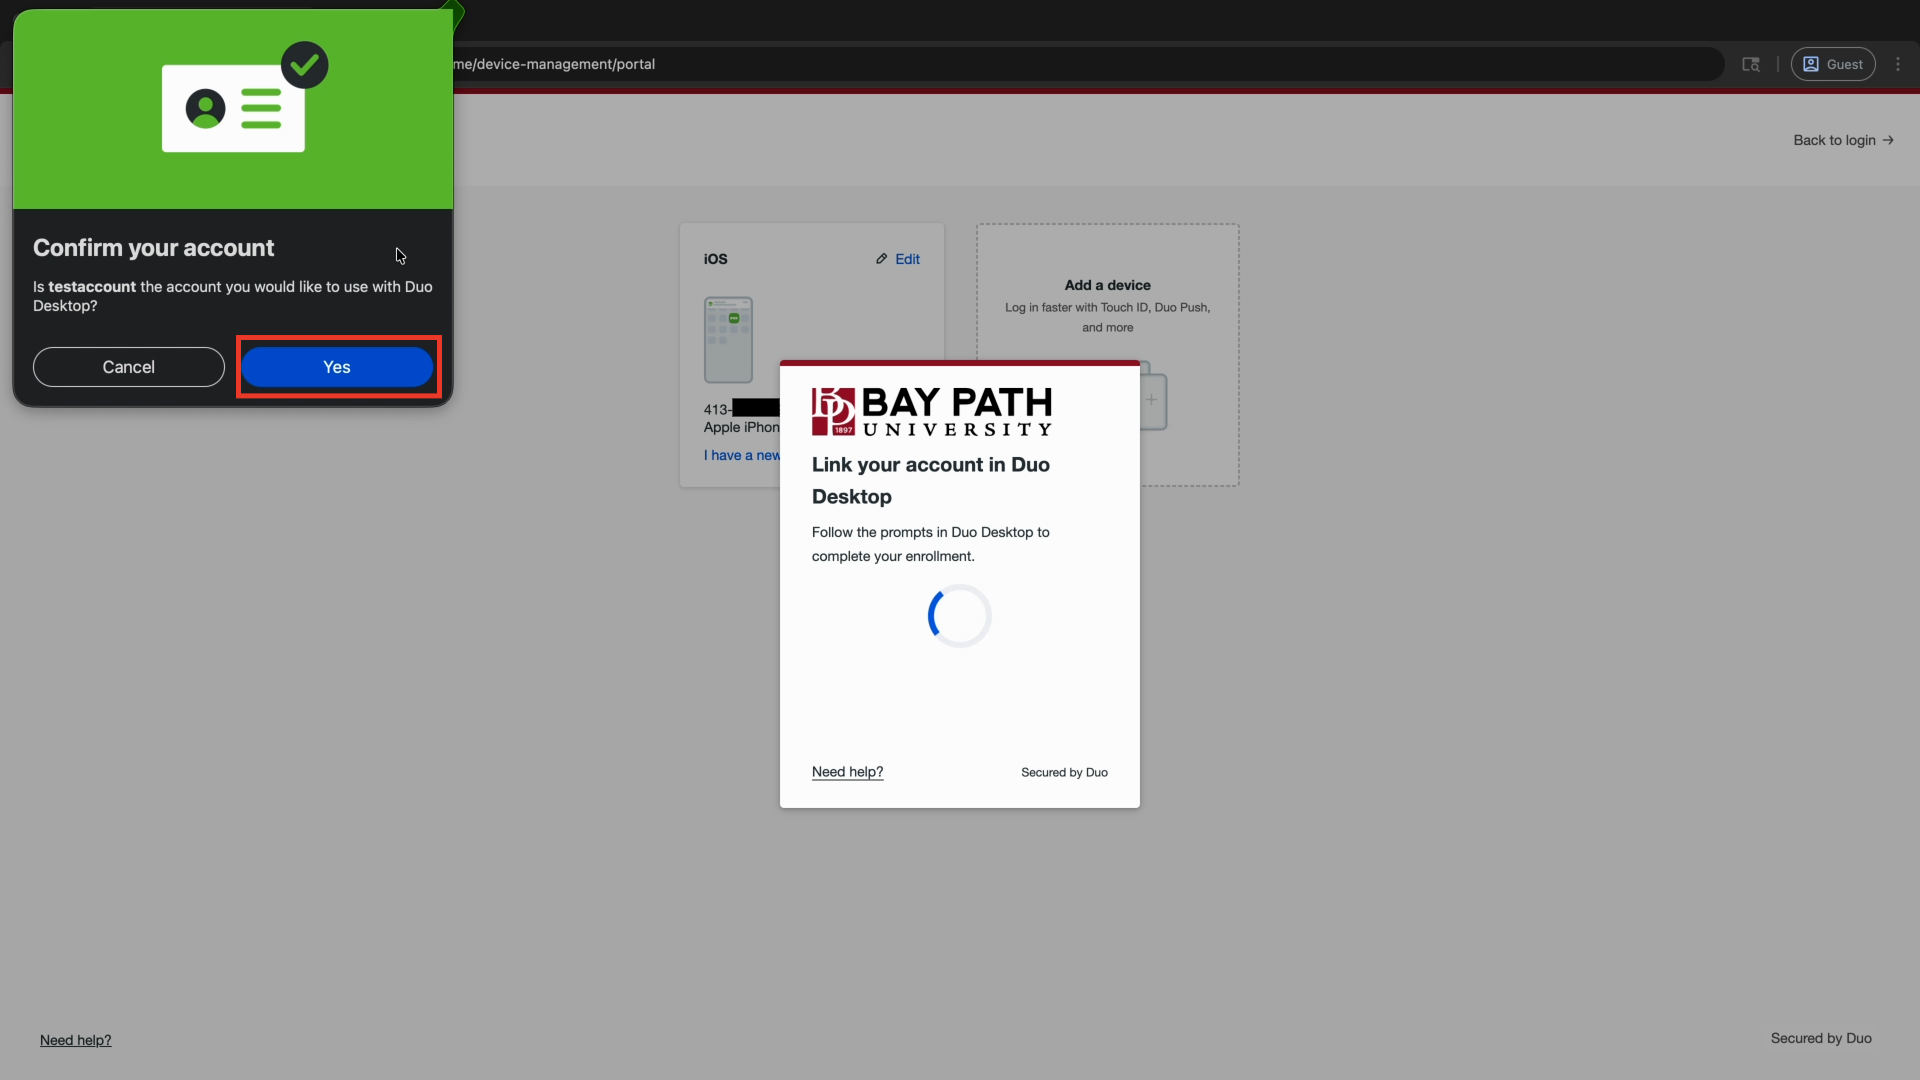Image resolution: width=1920 pixels, height=1080 pixels.
Task: Click the iPhone thumbnail on the iOS card
Action: pyautogui.click(x=728, y=340)
